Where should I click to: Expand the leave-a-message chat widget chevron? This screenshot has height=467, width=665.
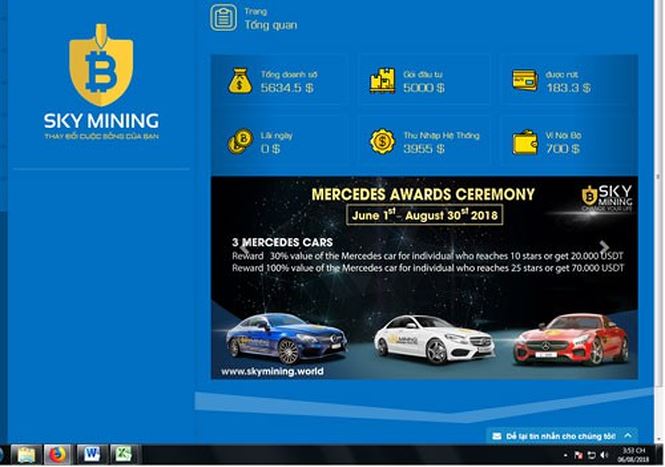[628, 436]
